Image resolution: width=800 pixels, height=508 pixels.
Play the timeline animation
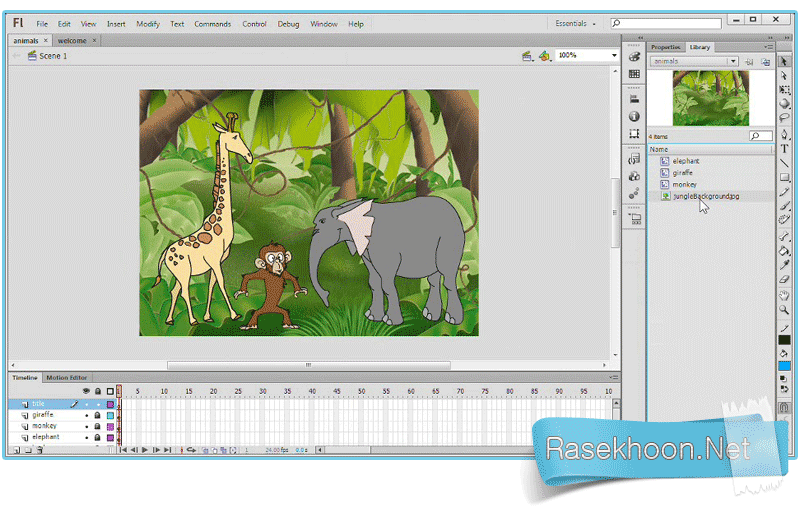(x=145, y=450)
